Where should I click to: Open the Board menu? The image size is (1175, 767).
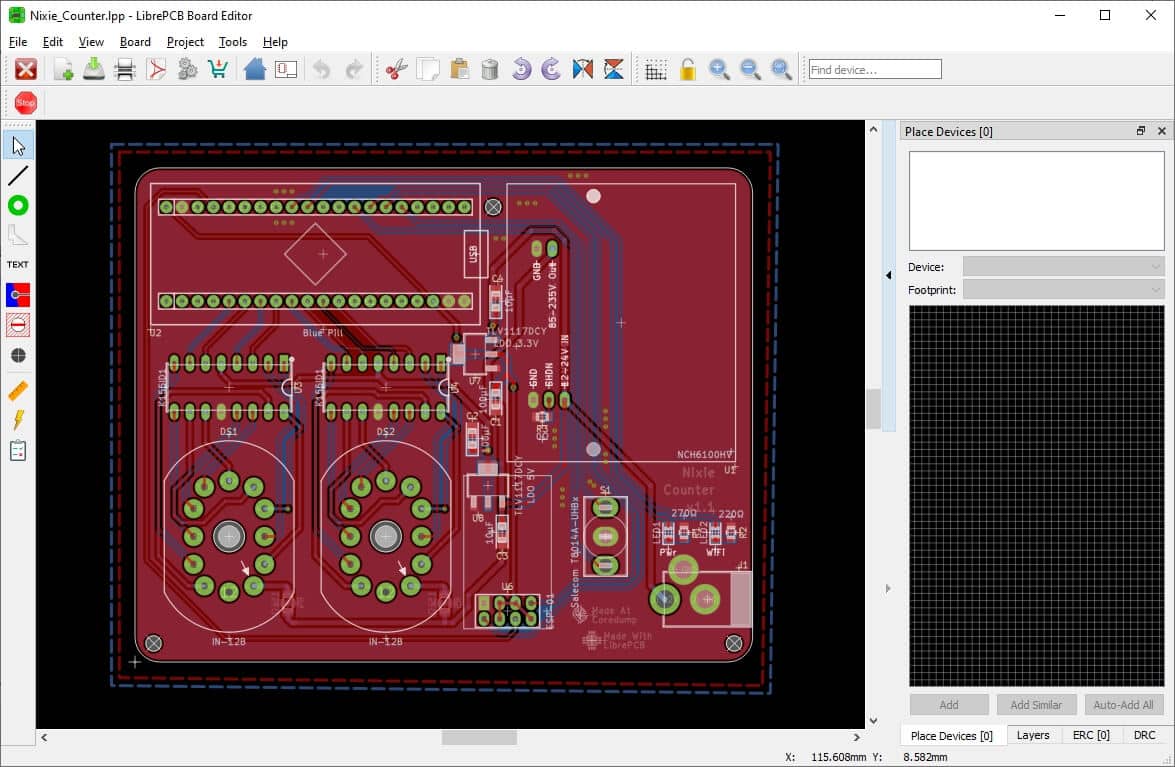pyautogui.click(x=134, y=42)
